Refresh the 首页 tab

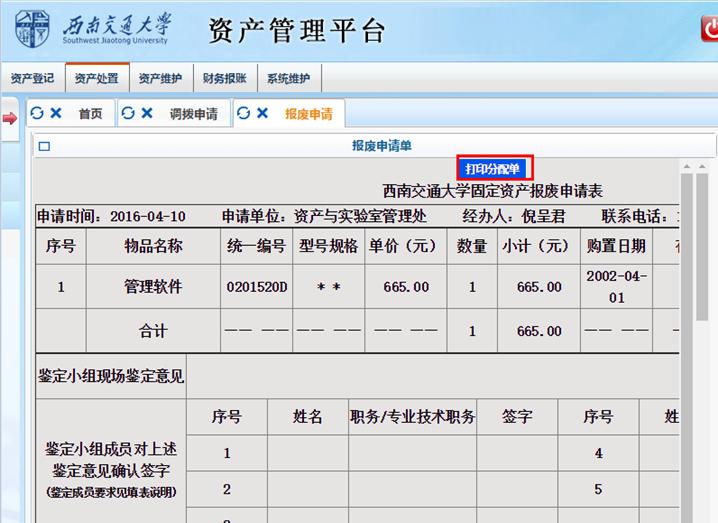[x=37, y=114]
